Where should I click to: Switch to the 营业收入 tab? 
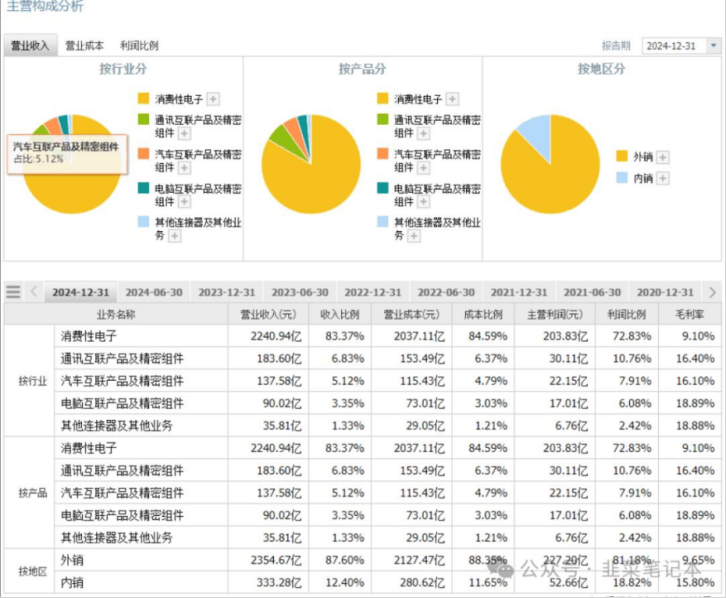pos(30,45)
